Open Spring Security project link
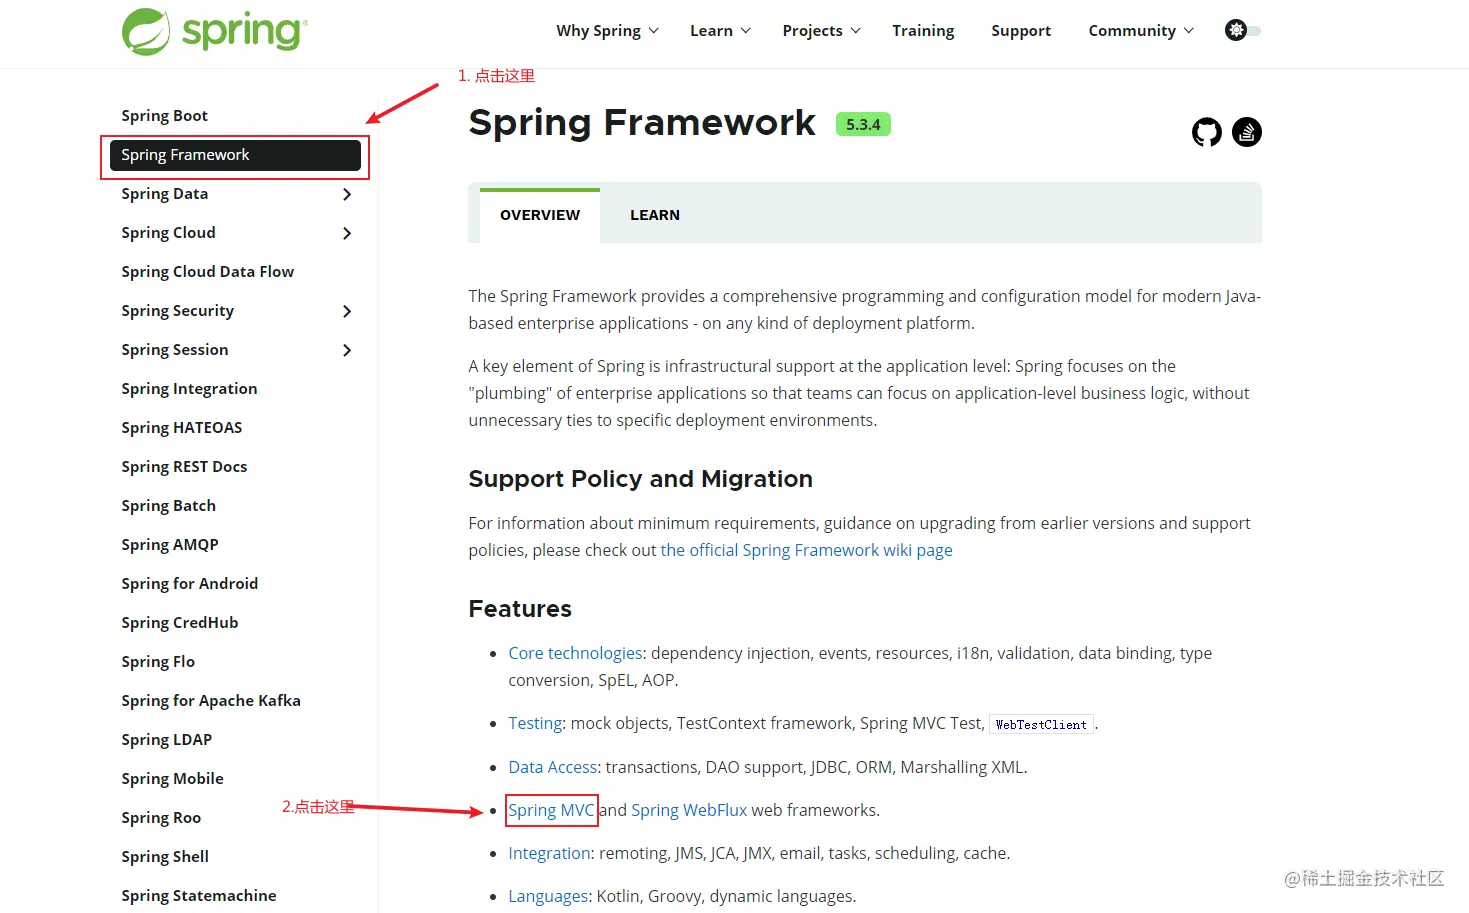This screenshot has width=1469, height=913. [x=178, y=311]
